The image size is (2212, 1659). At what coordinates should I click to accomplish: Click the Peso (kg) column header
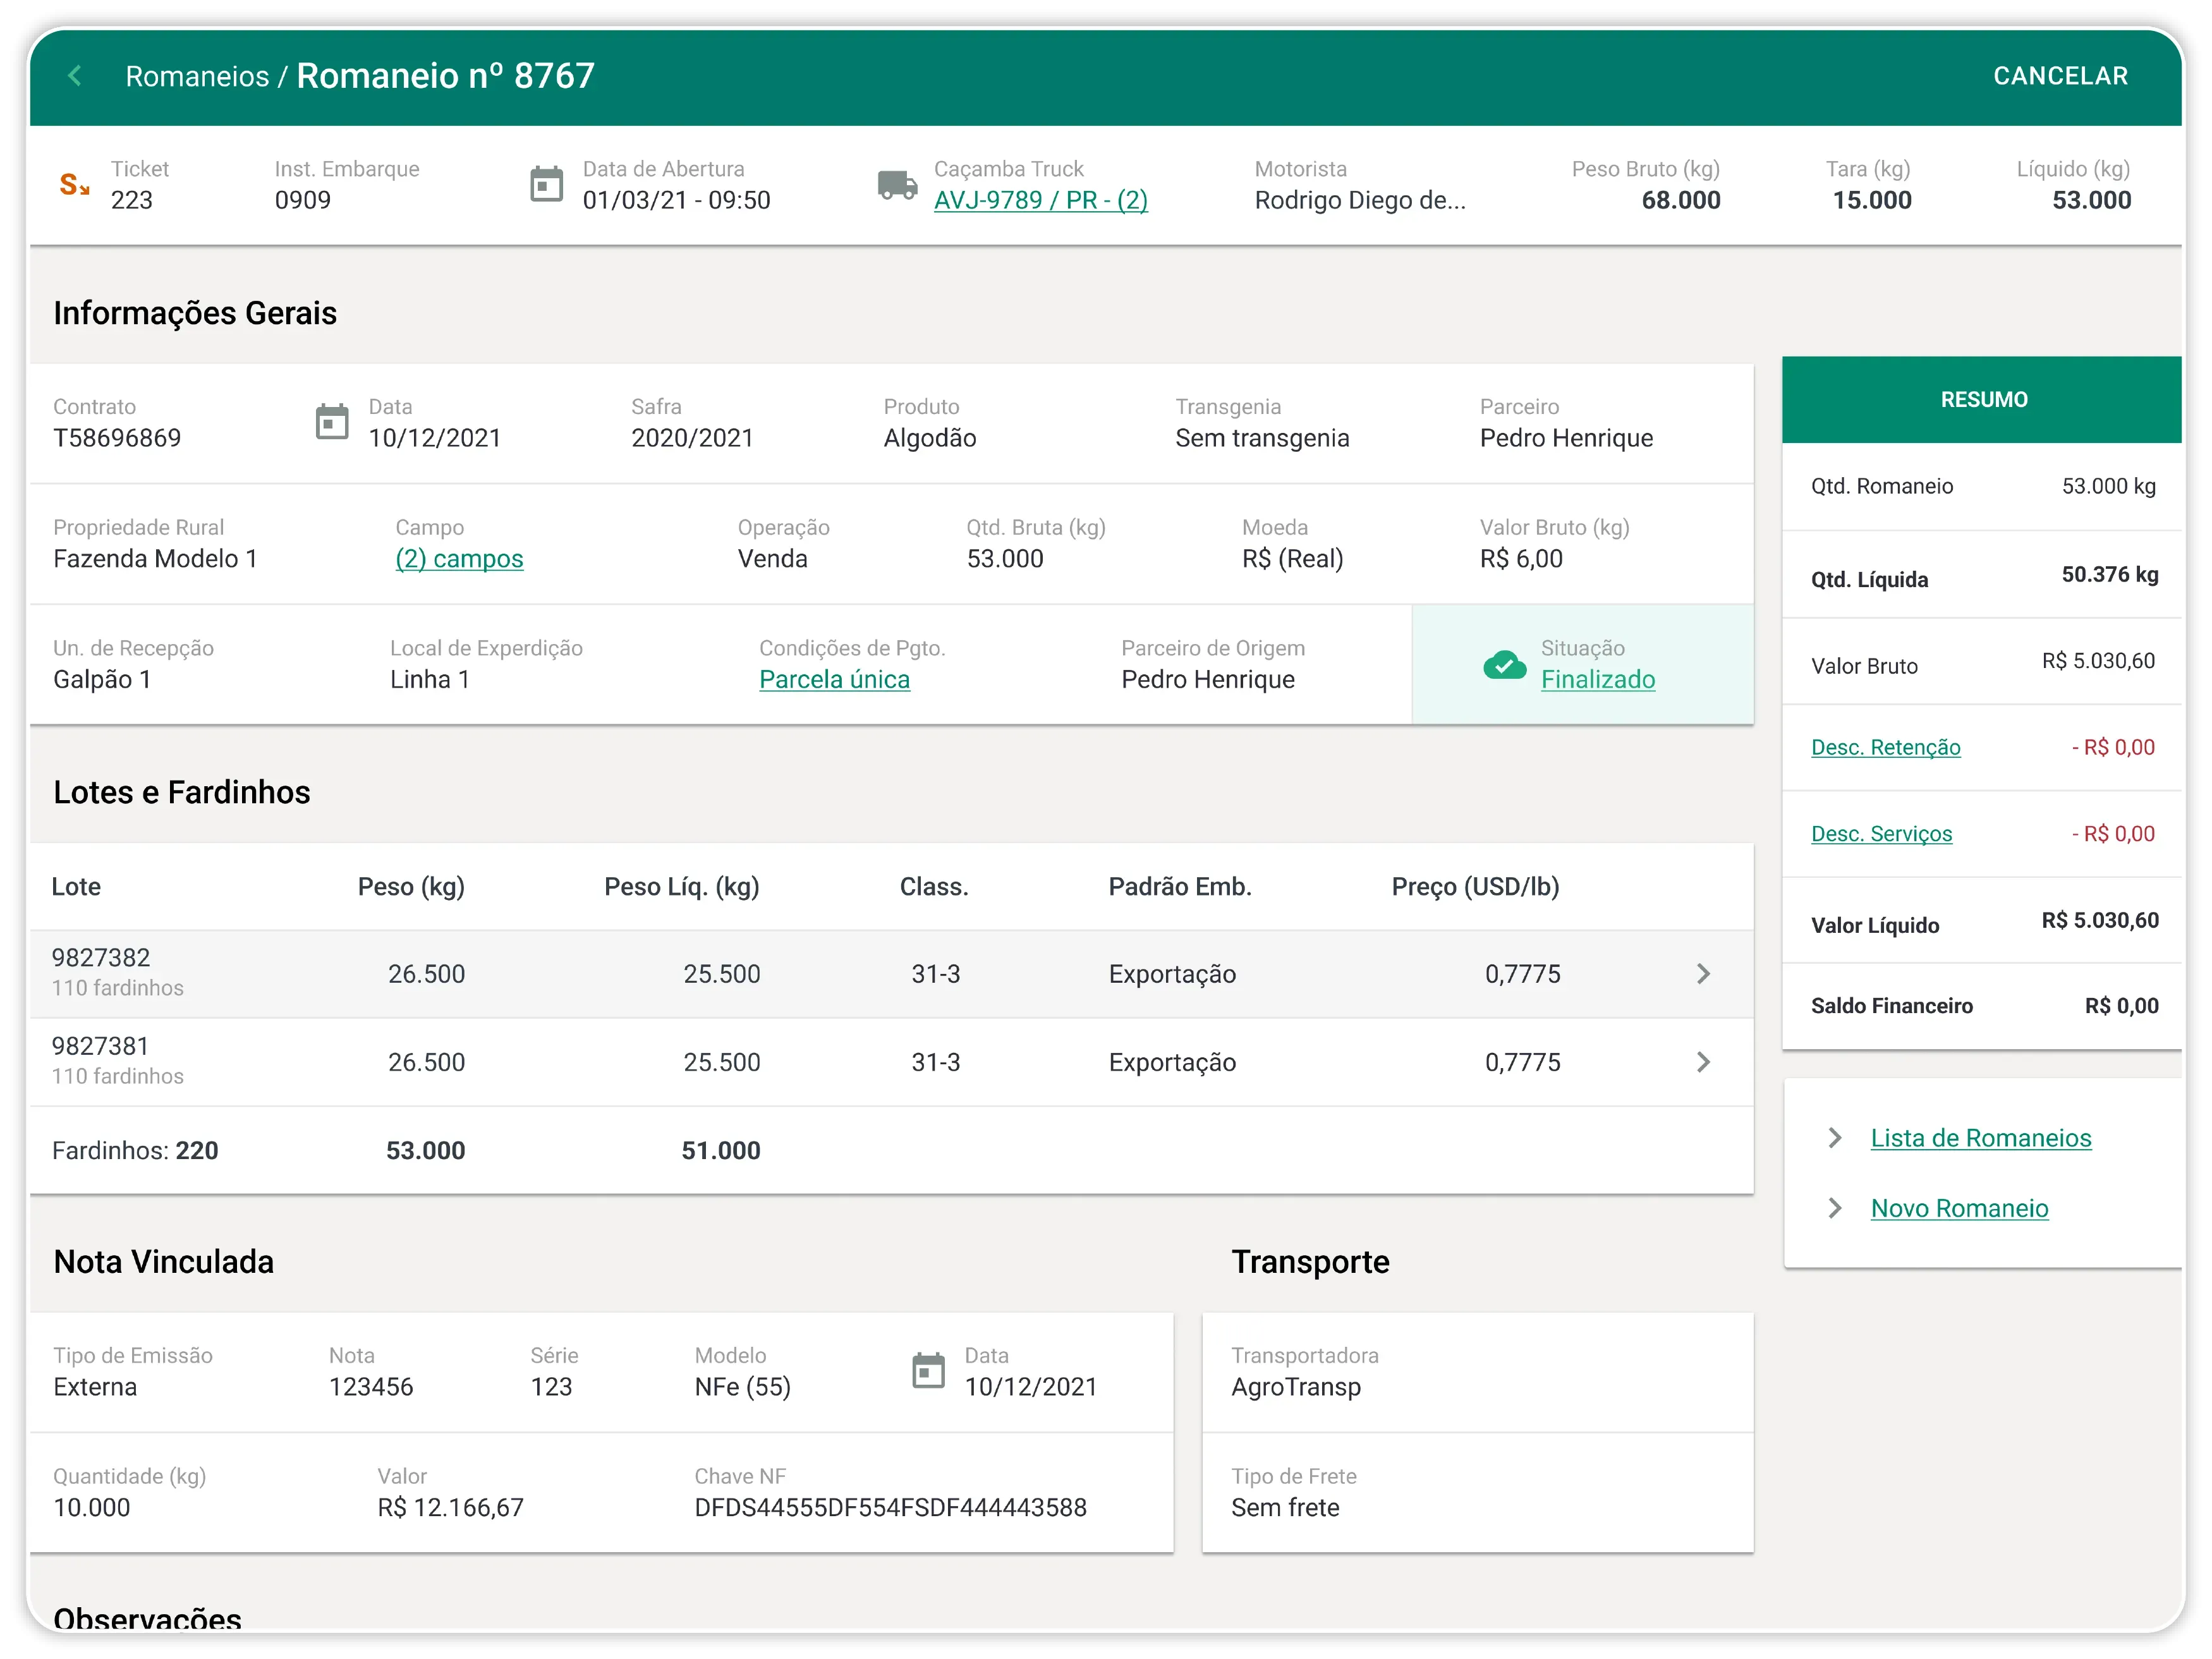pos(411,887)
